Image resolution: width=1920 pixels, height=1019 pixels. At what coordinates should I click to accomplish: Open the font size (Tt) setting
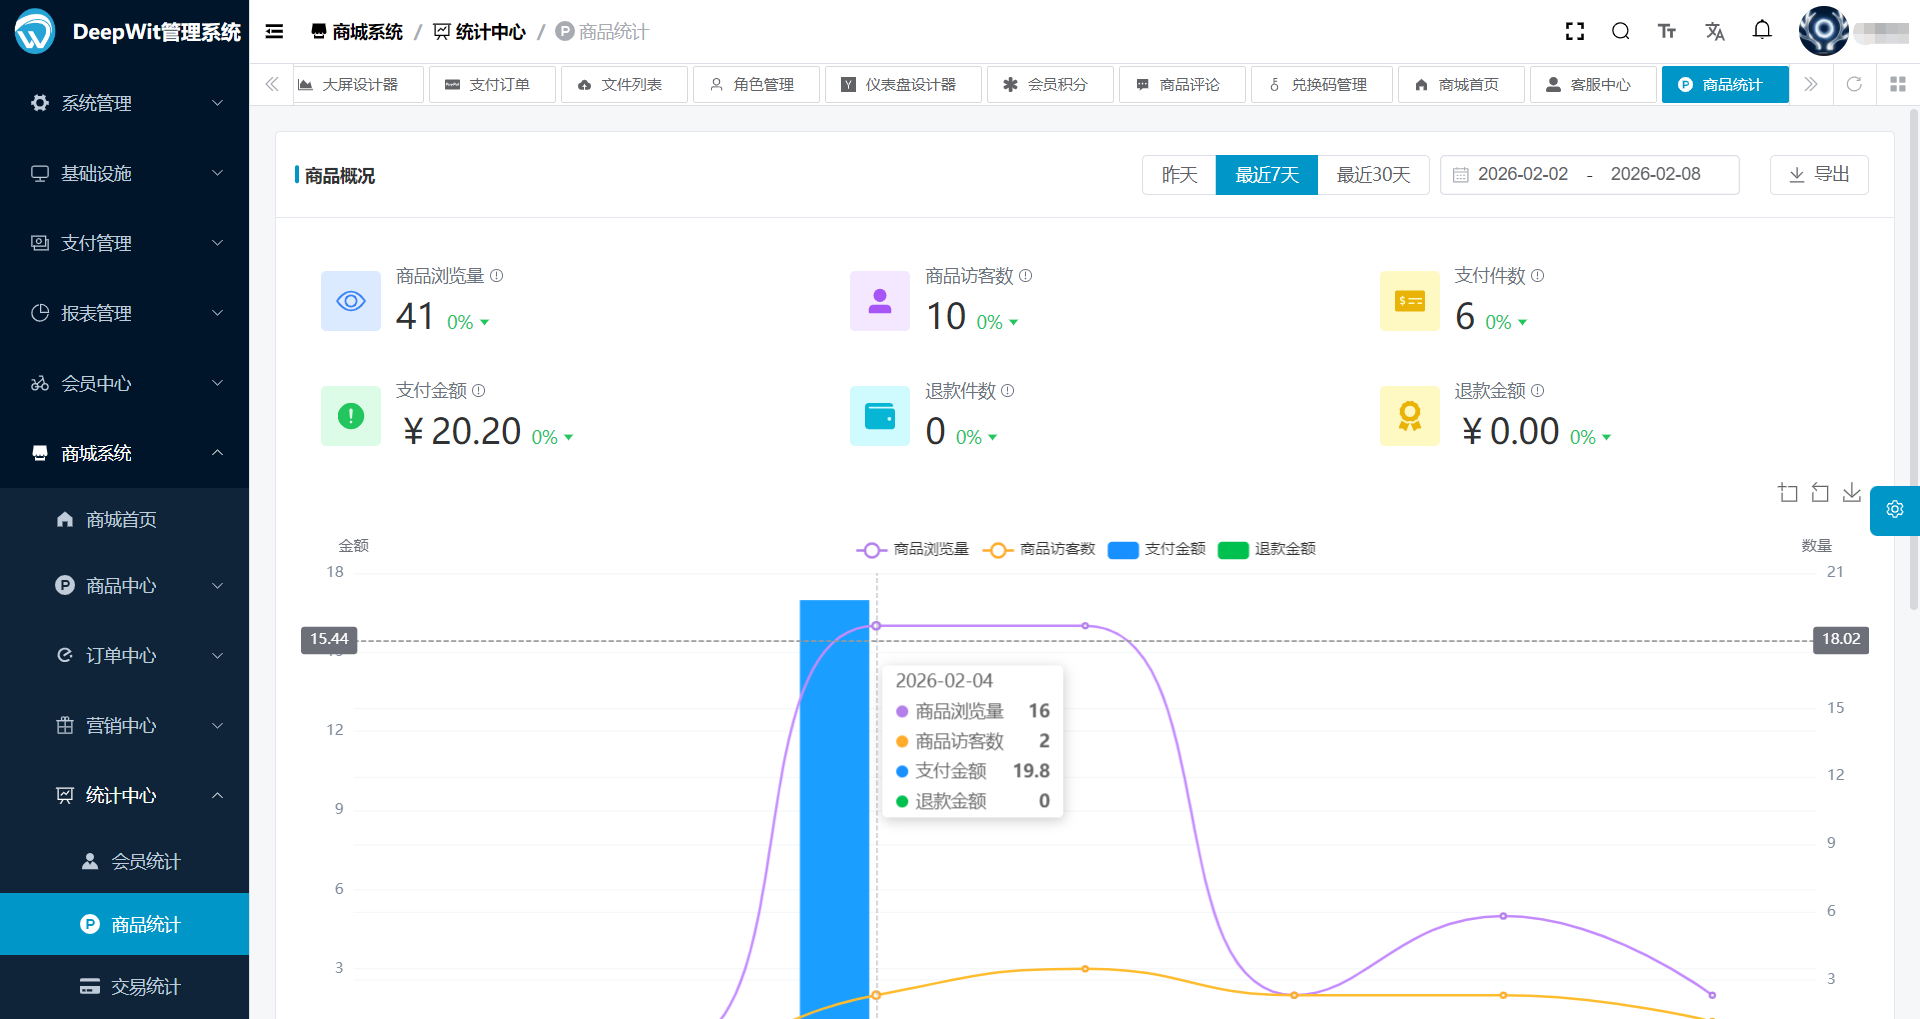pos(1667,31)
